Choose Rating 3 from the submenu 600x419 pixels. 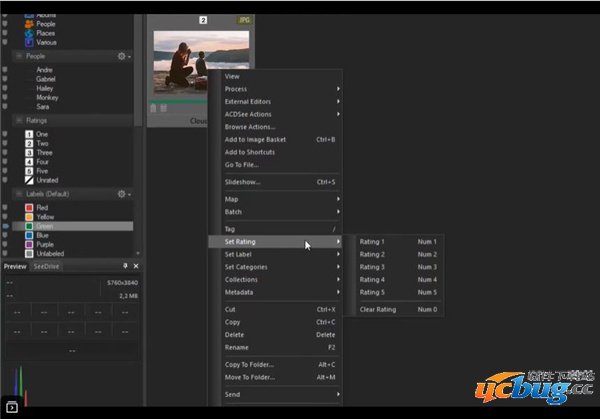pyautogui.click(x=372, y=267)
